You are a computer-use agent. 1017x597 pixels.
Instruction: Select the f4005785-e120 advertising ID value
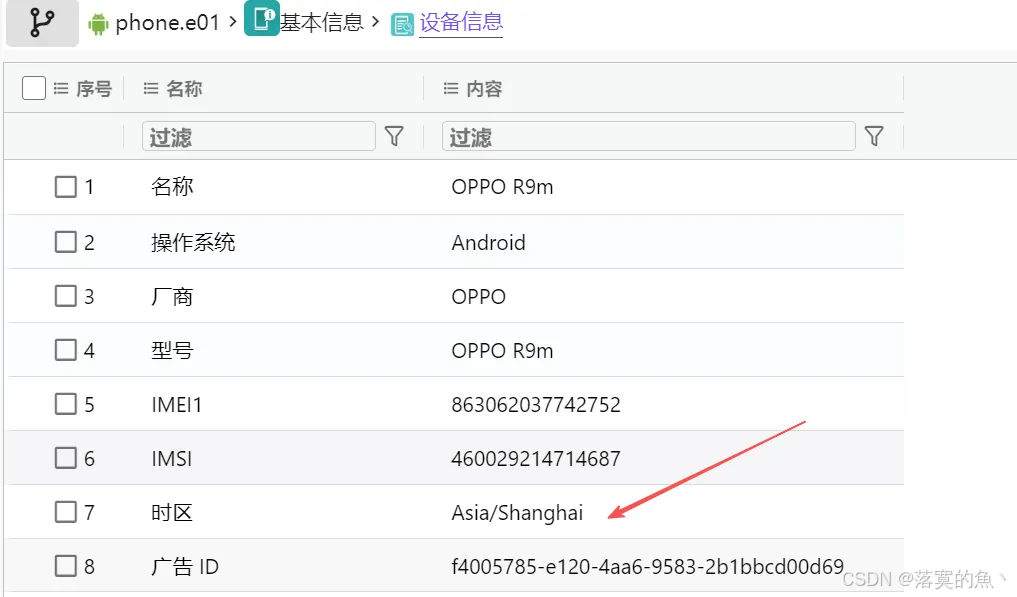pos(647,567)
